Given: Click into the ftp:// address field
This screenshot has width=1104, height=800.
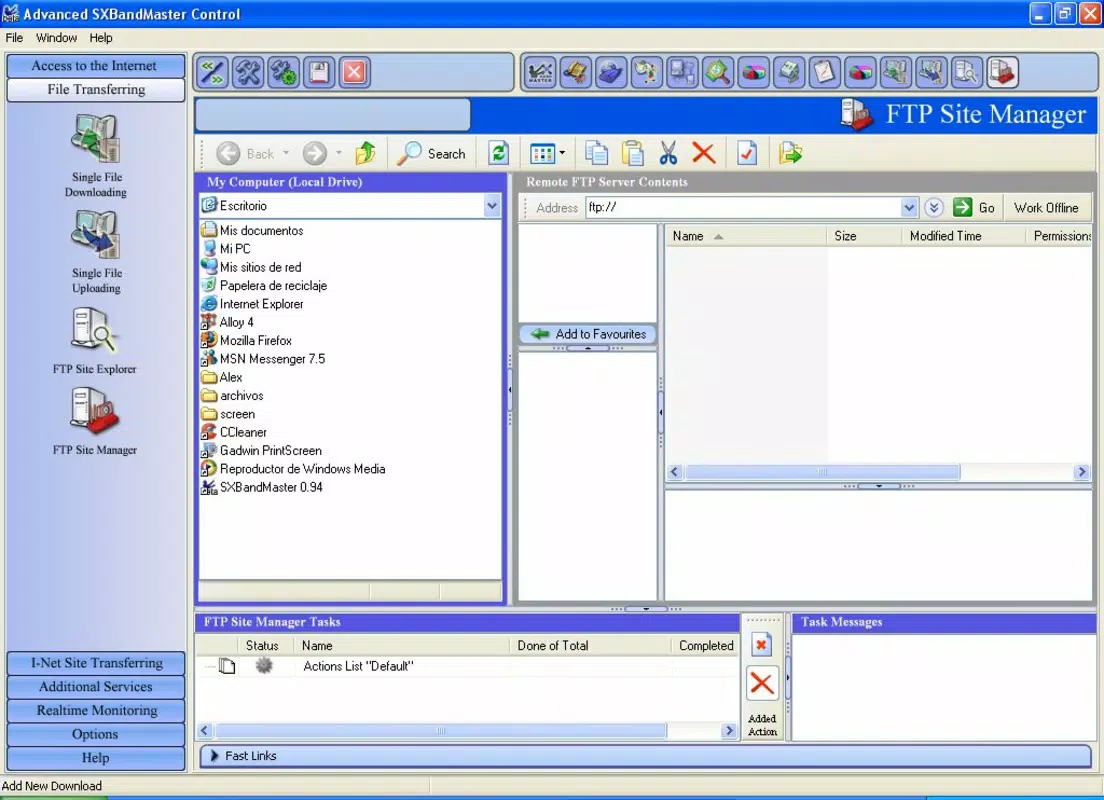Looking at the screenshot, I should point(743,208).
